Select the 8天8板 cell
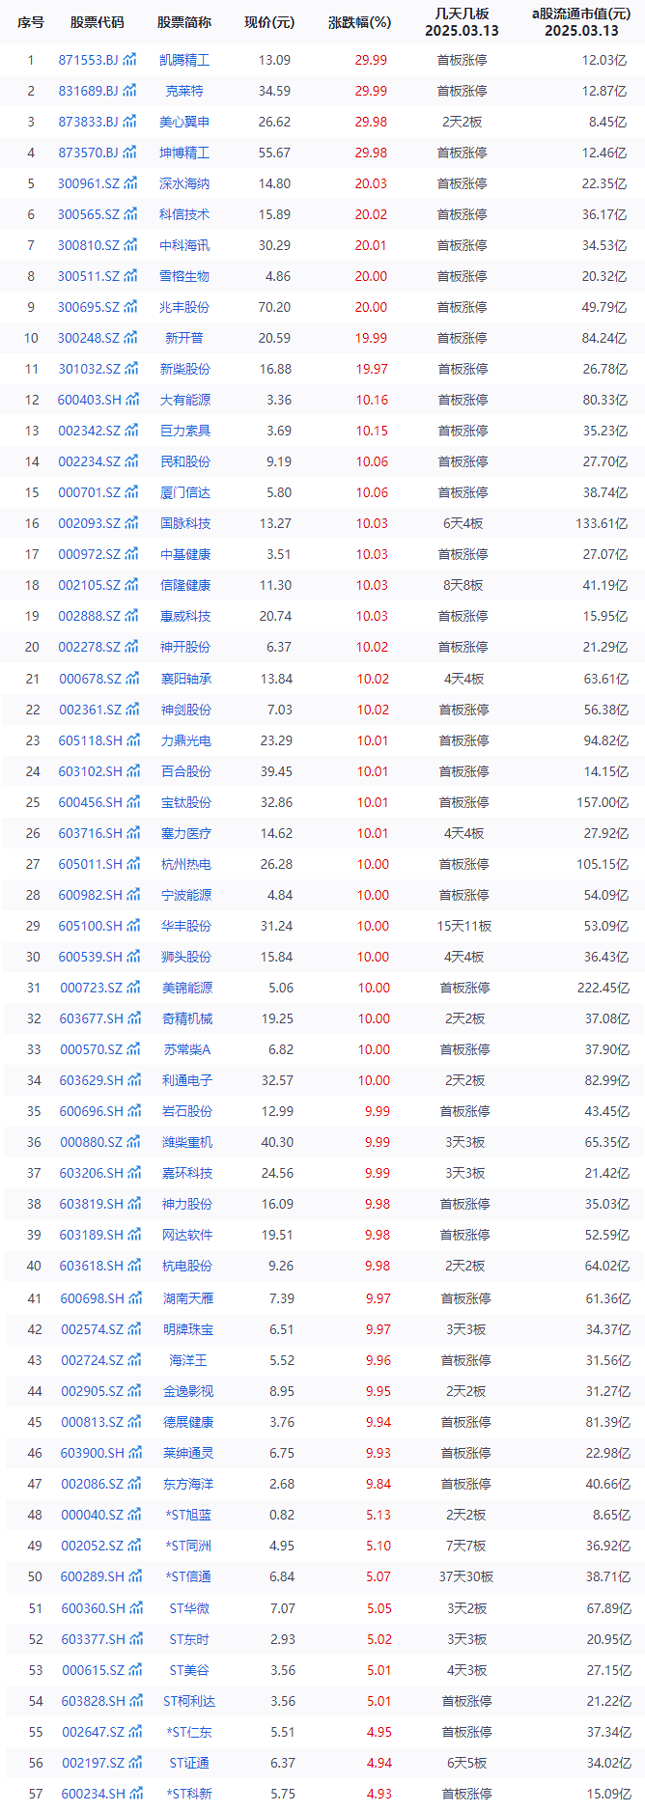Viewport: 645px width, 1812px height. pyautogui.click(x=463, y=585)
